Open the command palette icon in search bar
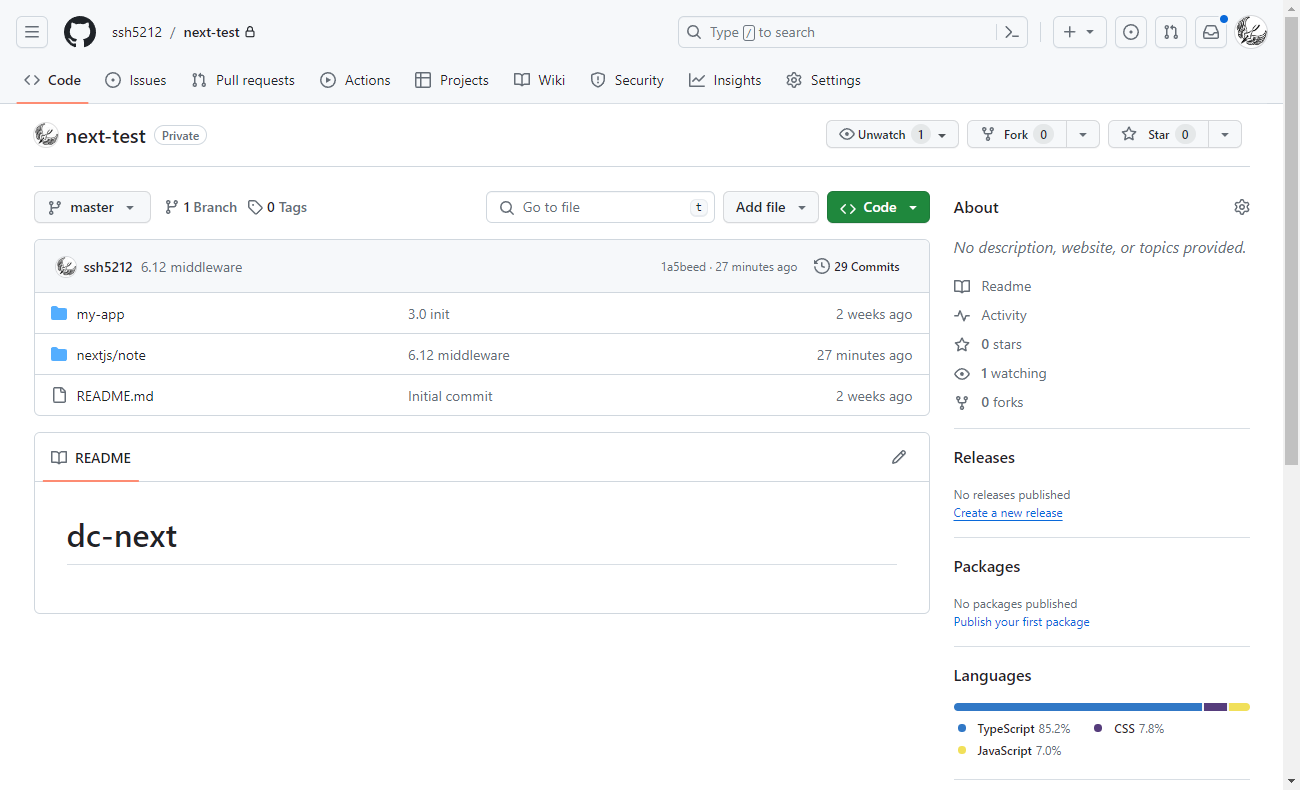 point(1011,32)
